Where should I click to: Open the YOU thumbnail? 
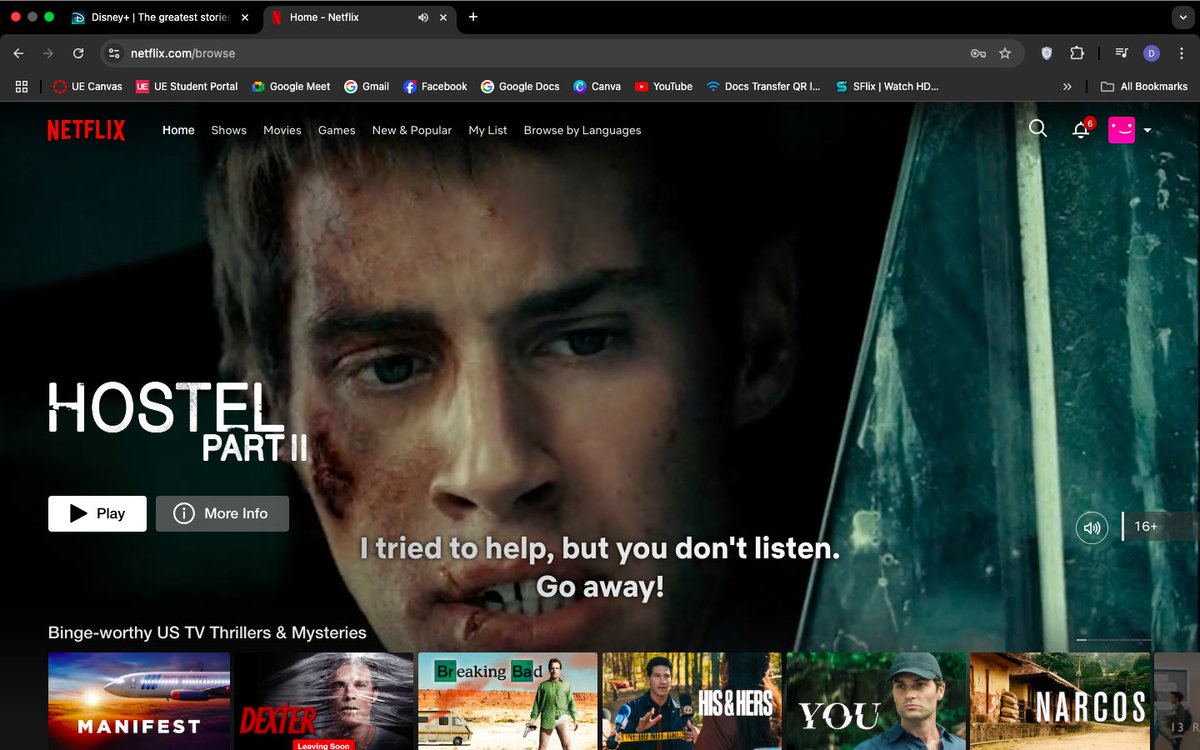point(877,701)
